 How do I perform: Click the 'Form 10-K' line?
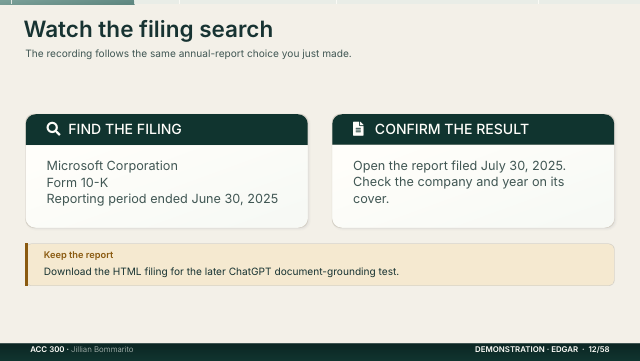coord(77,183)
